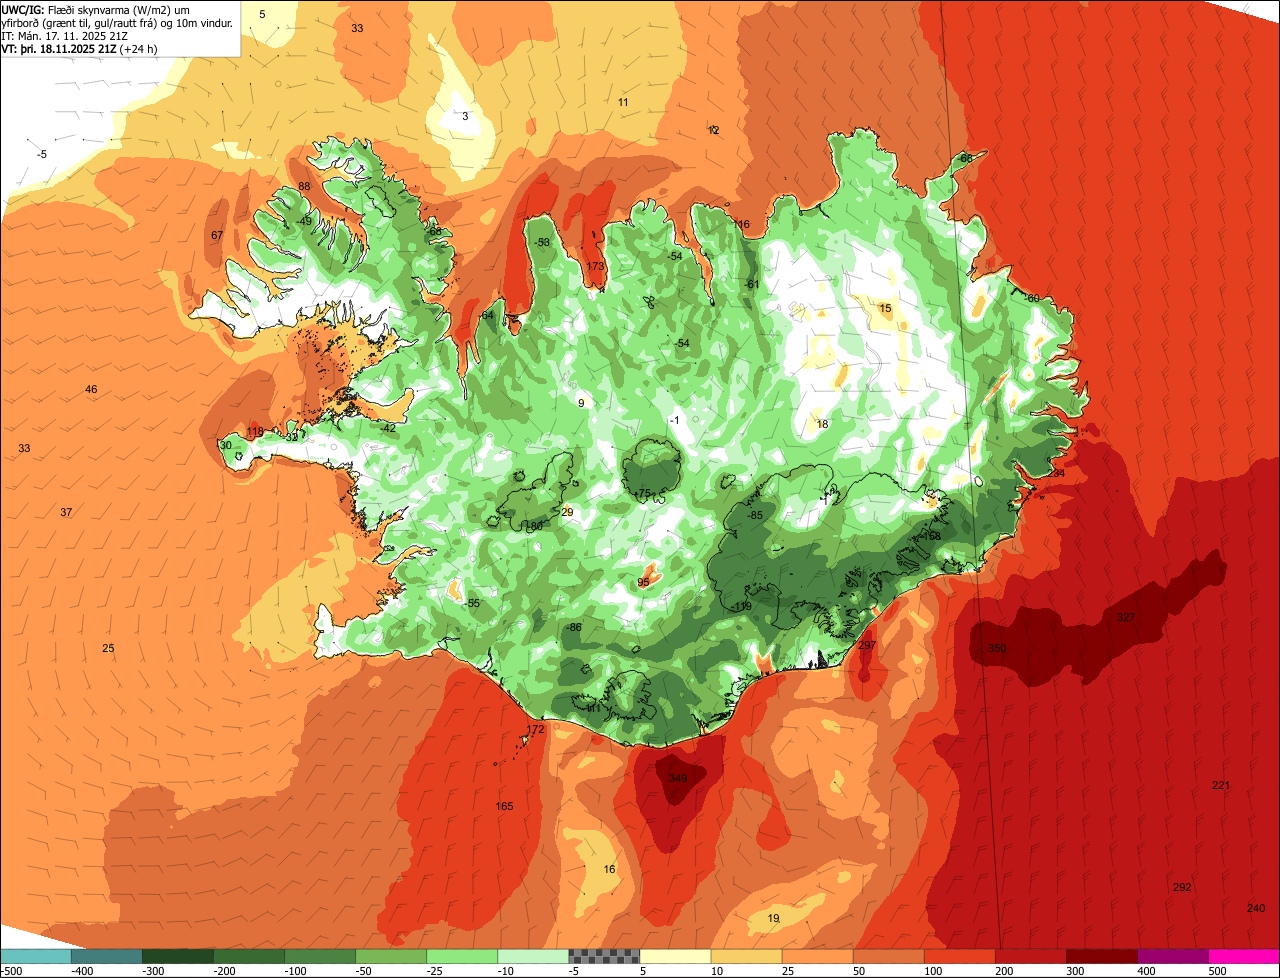1280x978 pixels.
Task: Click the -200 to -100 legend color swatch
Action: tap(249, 956)
